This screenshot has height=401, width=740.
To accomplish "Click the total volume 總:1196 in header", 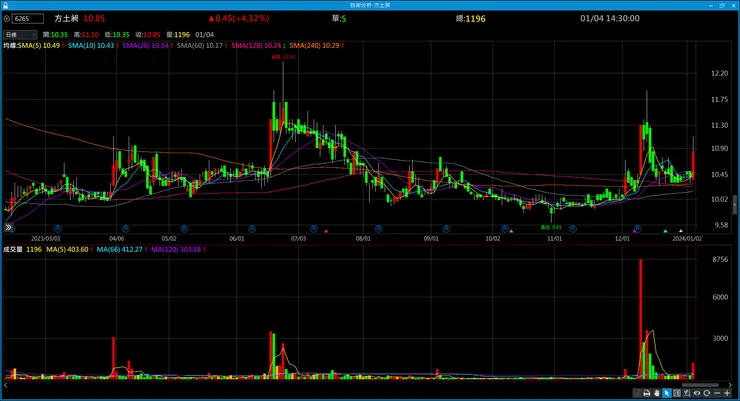I will pos(471,18).
